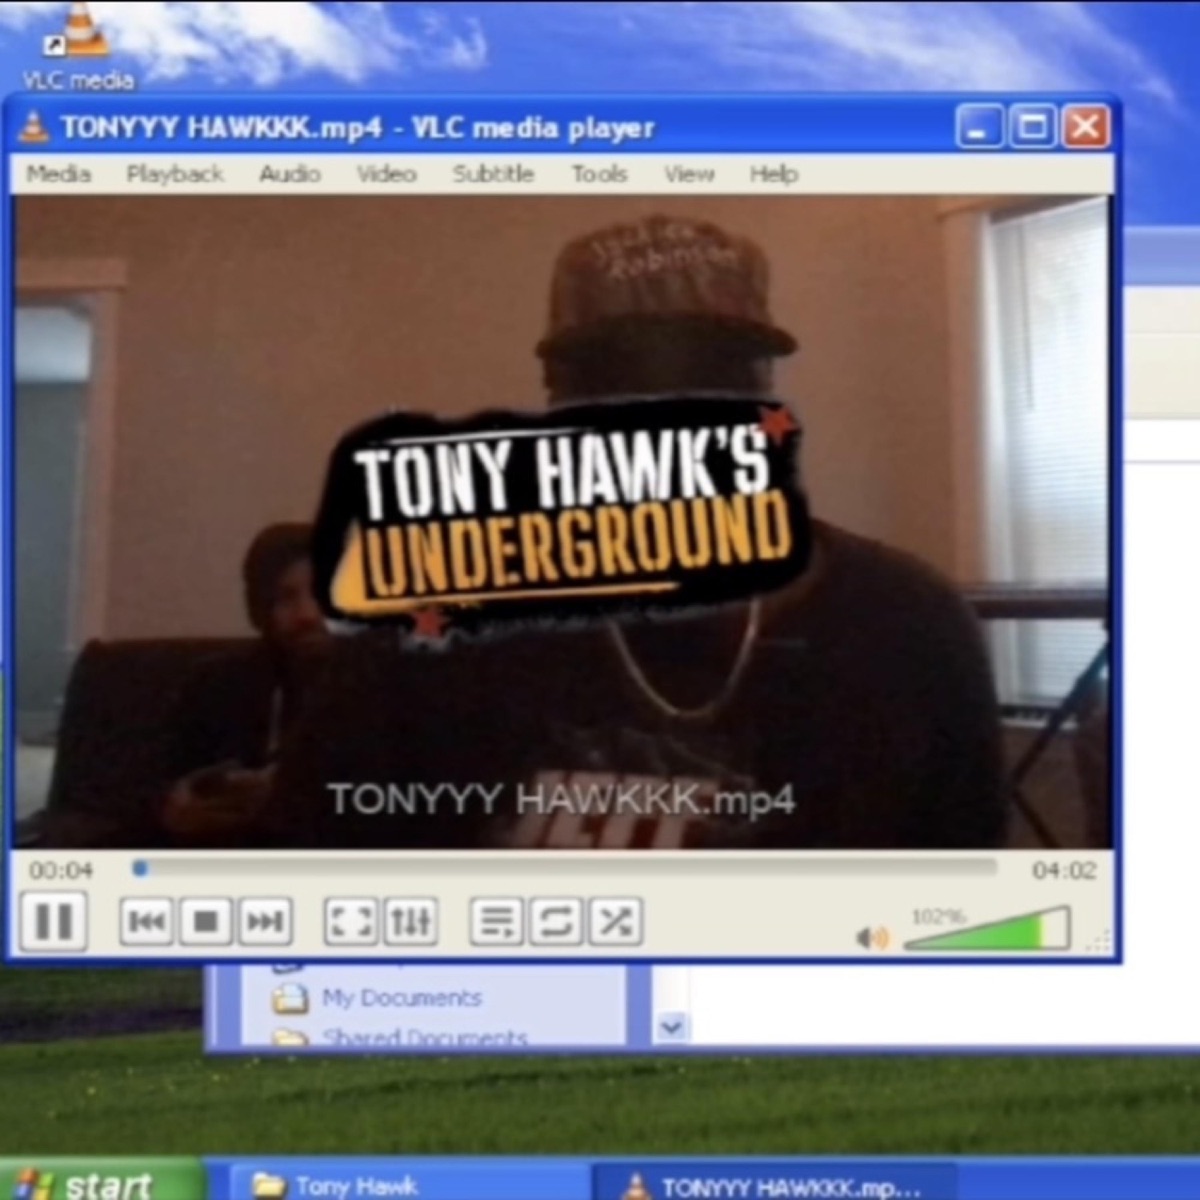This screenshot has height=1200, width=1200.
Task: Maximize the VLC media player window
Action: coord(1032,127)
